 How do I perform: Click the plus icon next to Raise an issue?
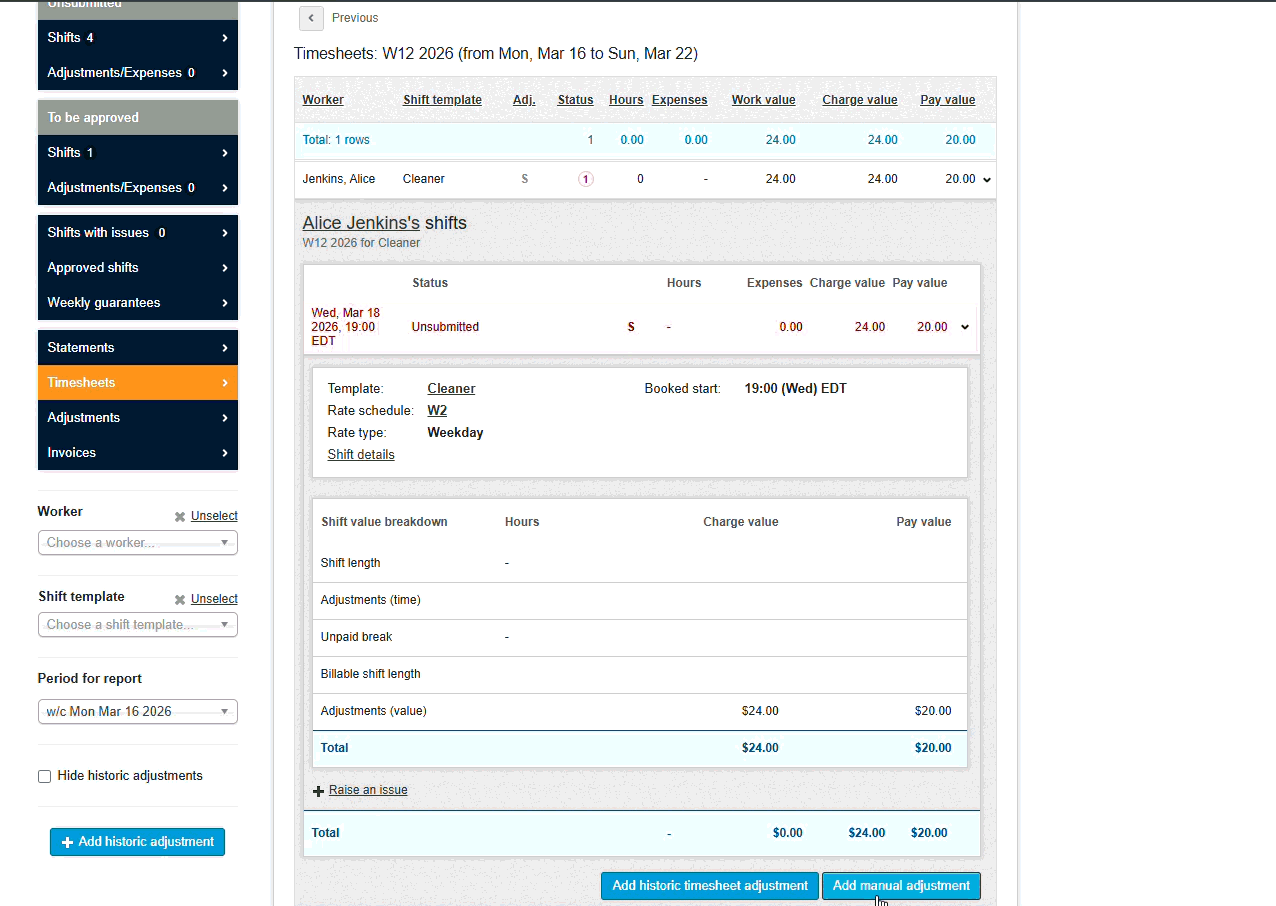[x=318, y=790]
